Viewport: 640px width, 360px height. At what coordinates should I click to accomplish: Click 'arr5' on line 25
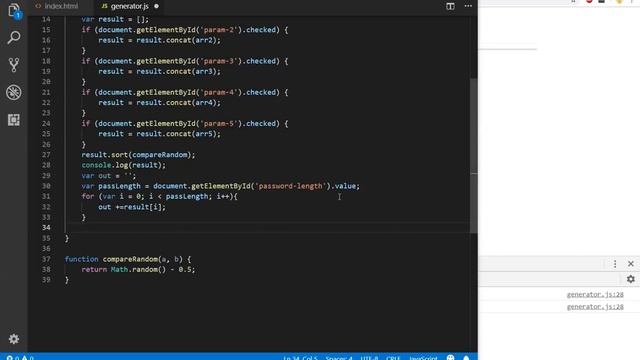[x=204, y=133]
